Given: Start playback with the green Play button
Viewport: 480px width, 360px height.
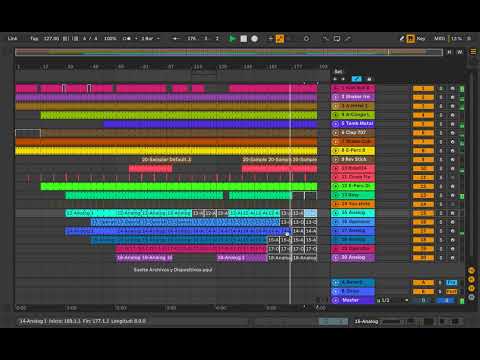Looking at the screenshot, I should pos(232,39).
